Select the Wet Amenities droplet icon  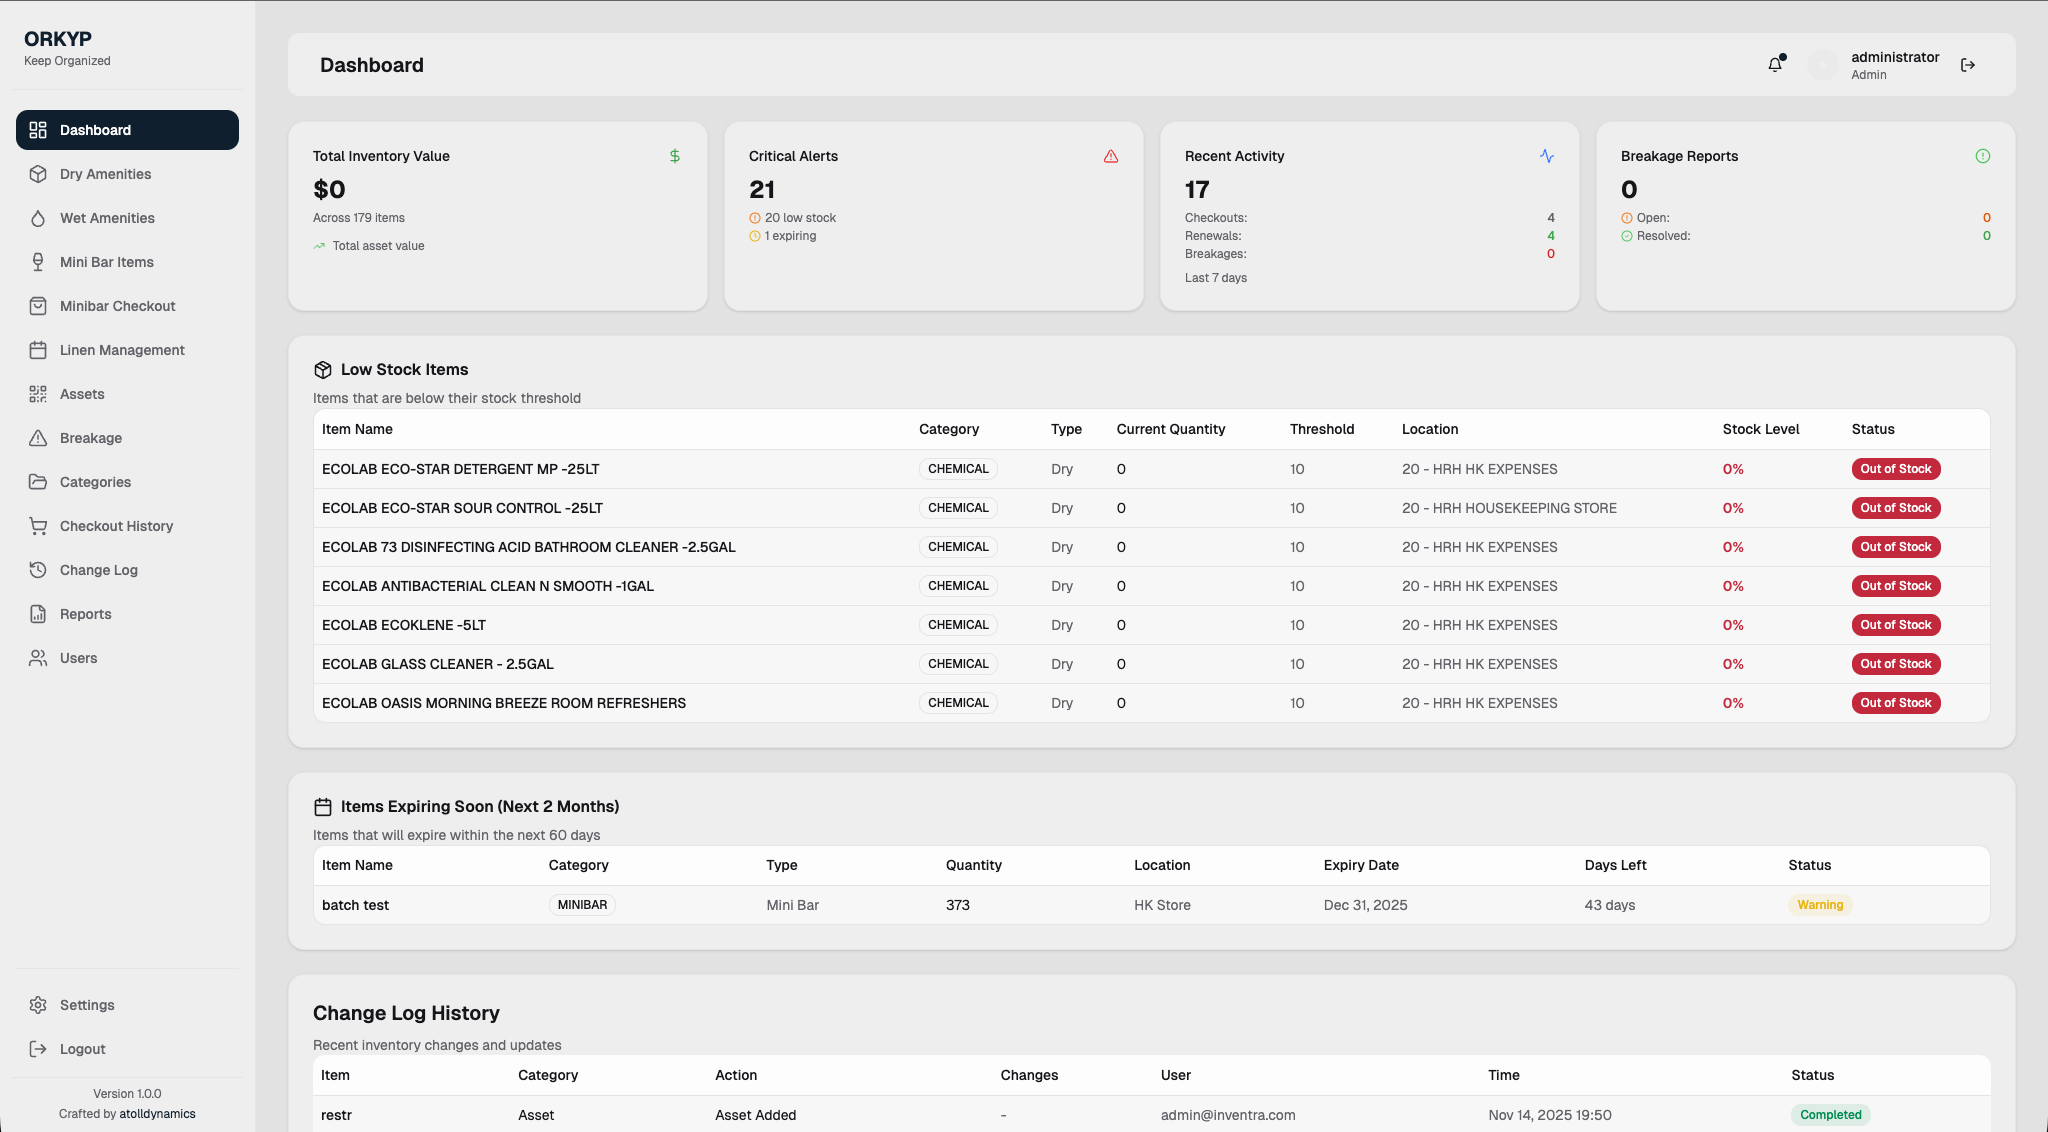(x=38, y=217)
